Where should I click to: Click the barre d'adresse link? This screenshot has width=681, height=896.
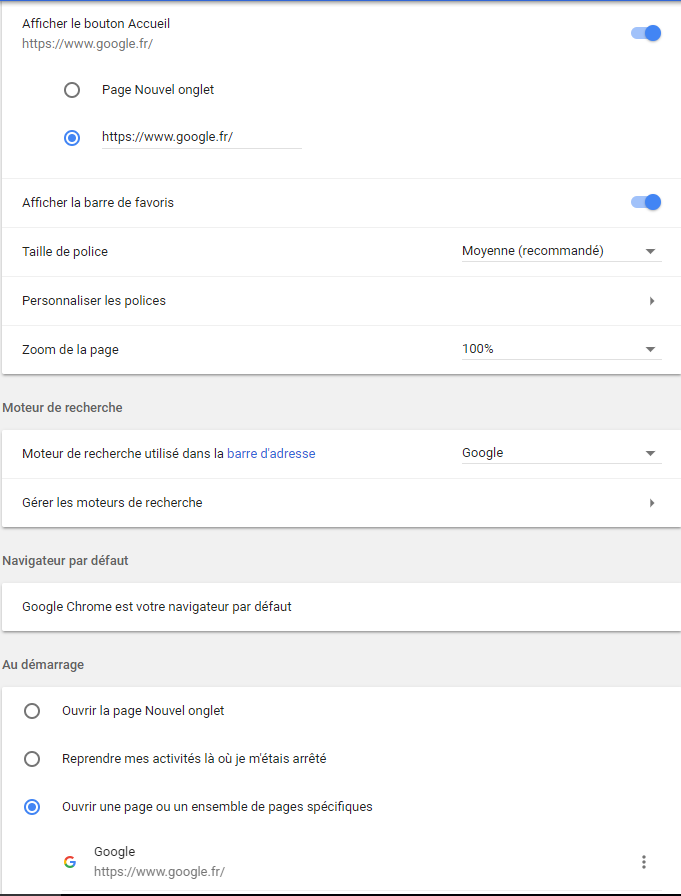[271, 453]
